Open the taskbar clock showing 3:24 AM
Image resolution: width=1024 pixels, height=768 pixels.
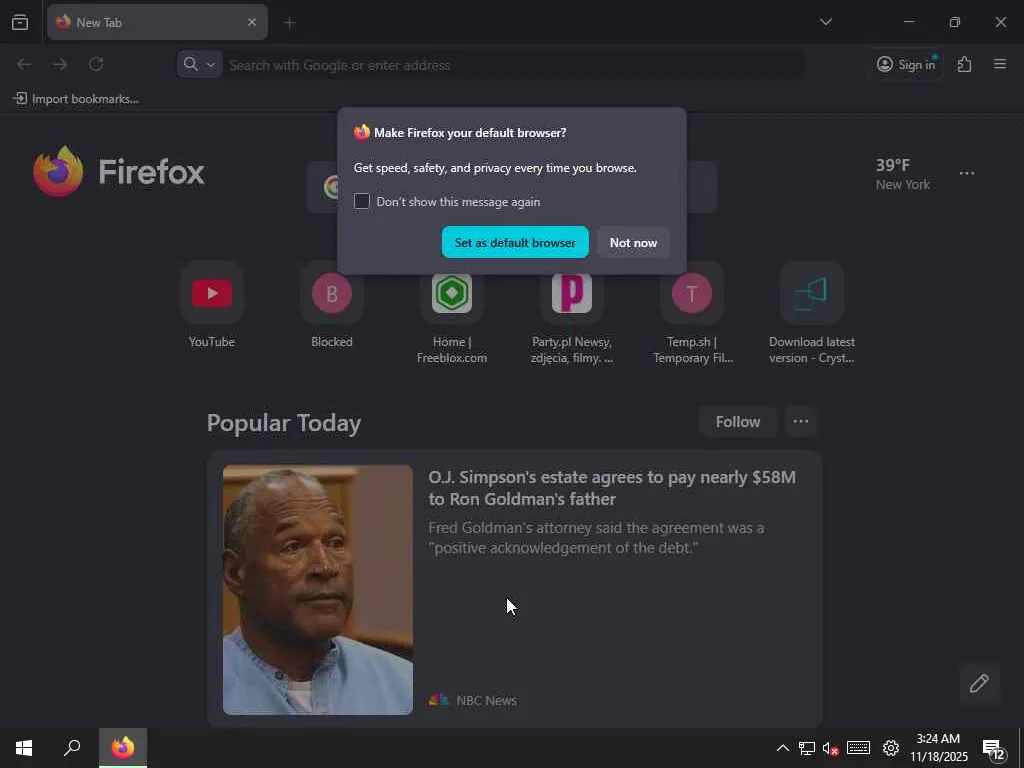[x=938, y=748]
